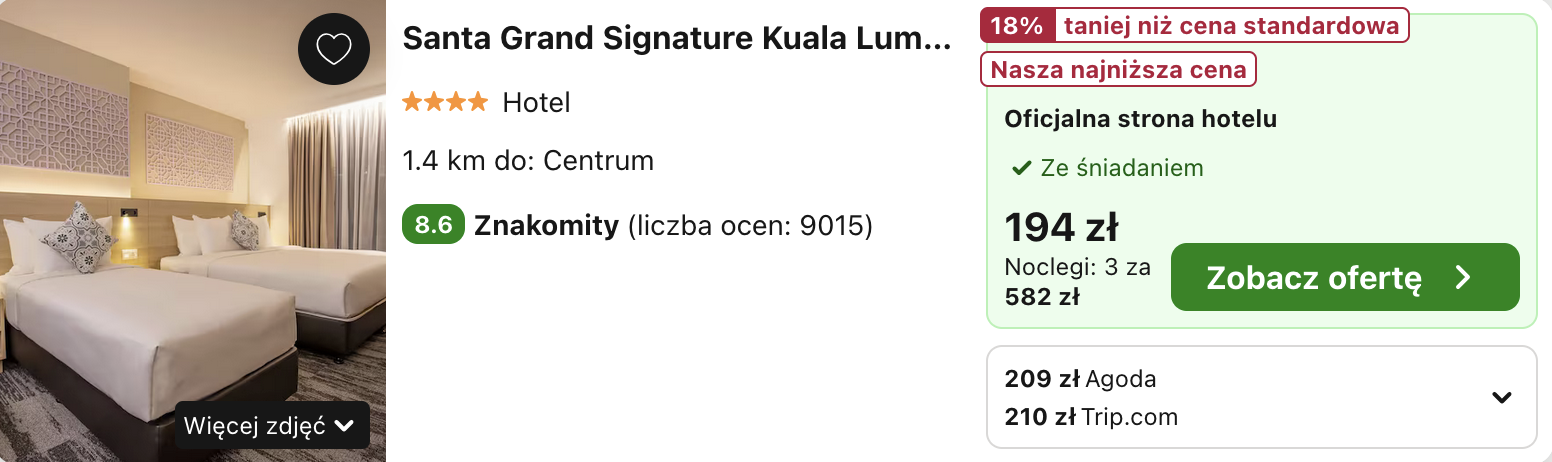This screenshot has width=1552, height=462.
Task: Click the 194 zł nightly price
Action: coord(1061,228)
